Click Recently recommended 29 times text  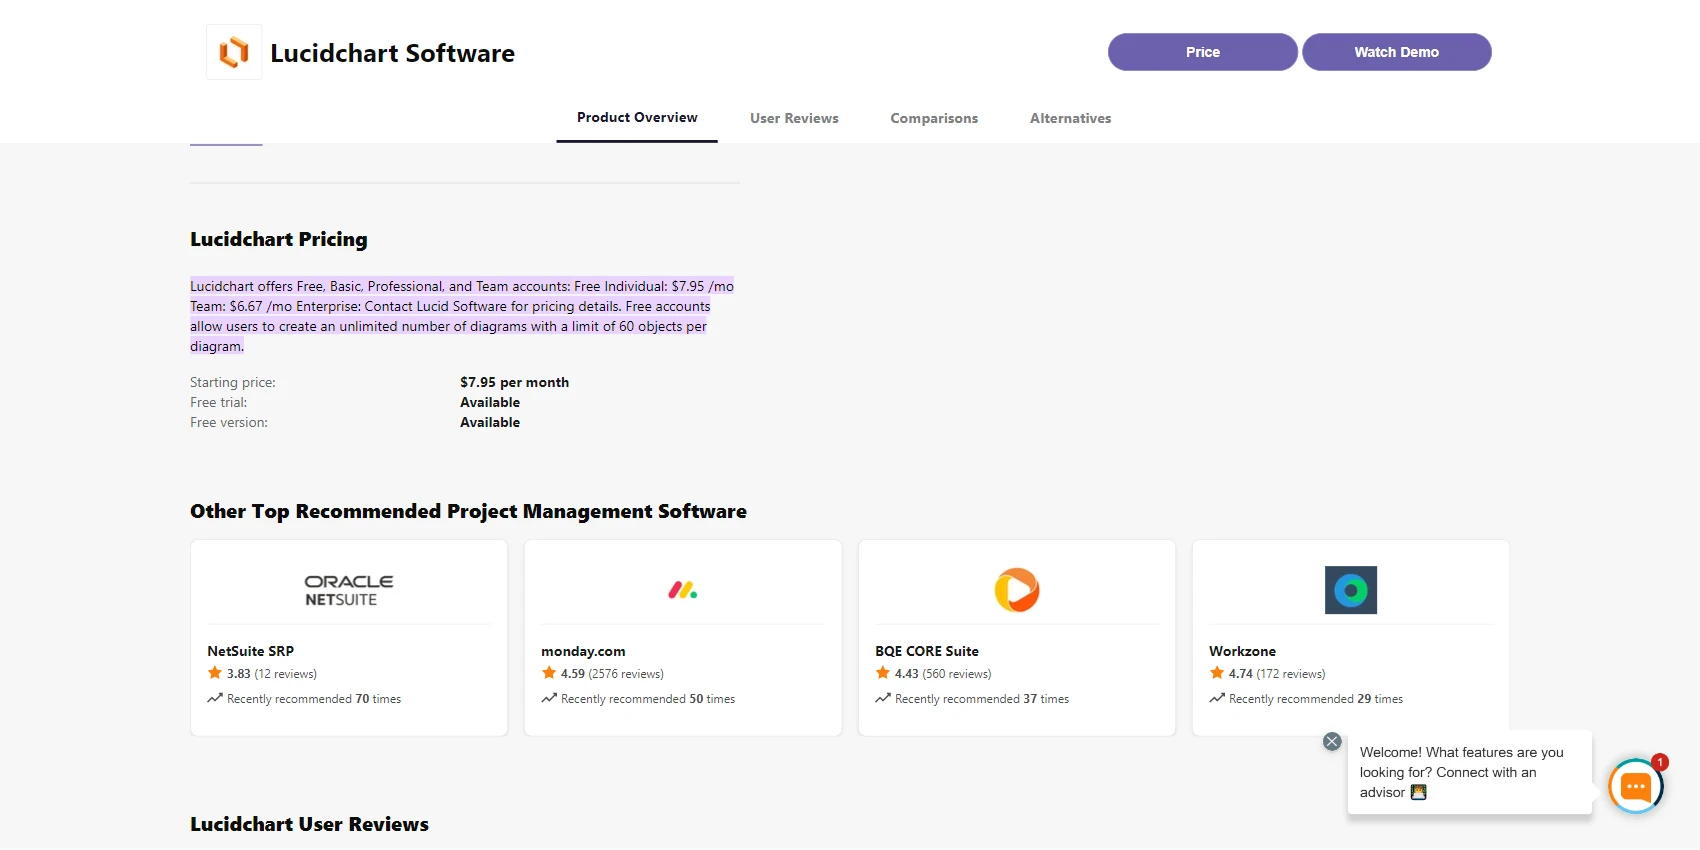click(1316, 699)
